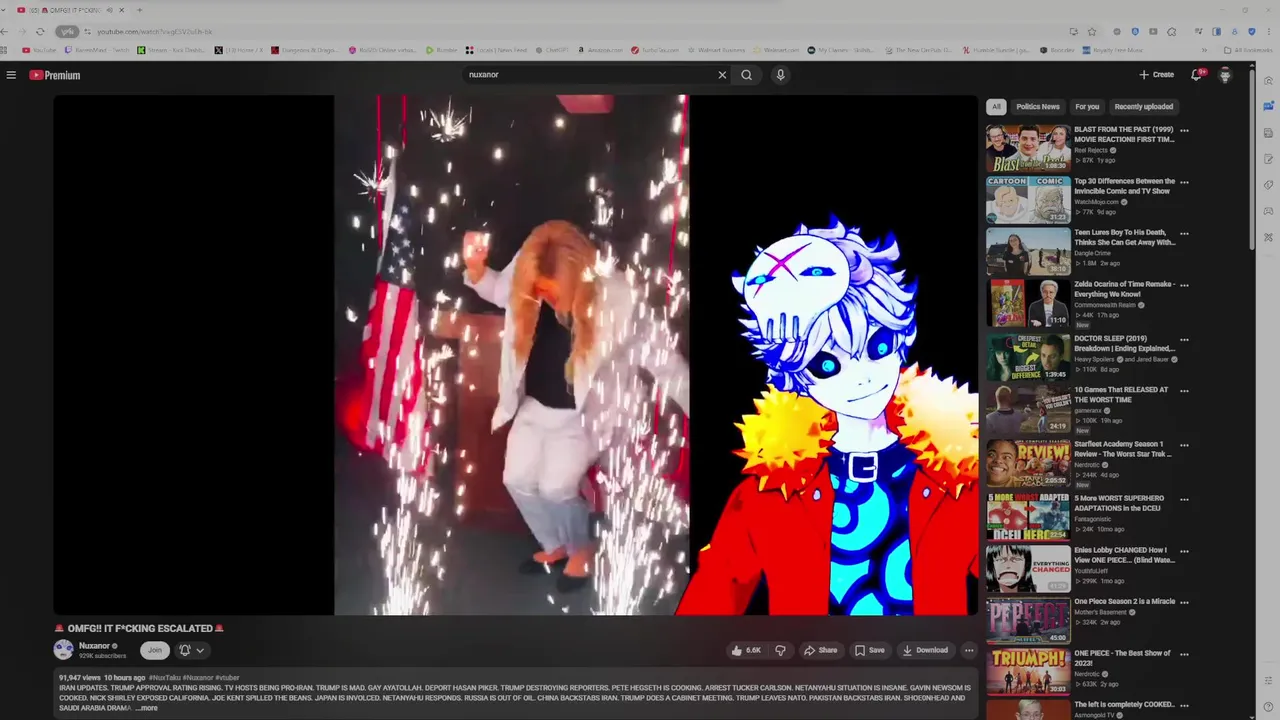
Task: Share the video
Action: [820, 650]
